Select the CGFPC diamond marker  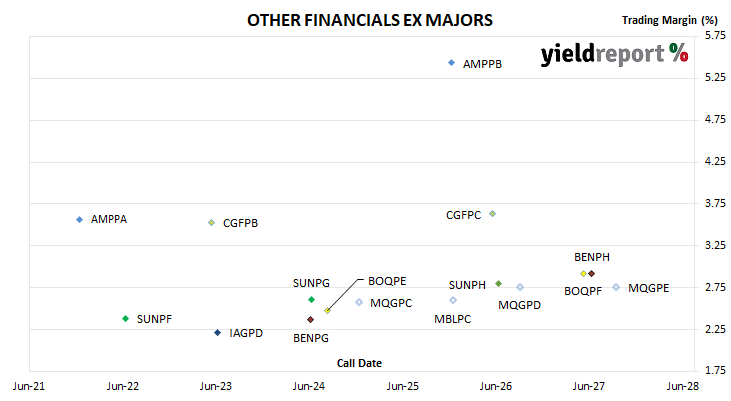492,214
